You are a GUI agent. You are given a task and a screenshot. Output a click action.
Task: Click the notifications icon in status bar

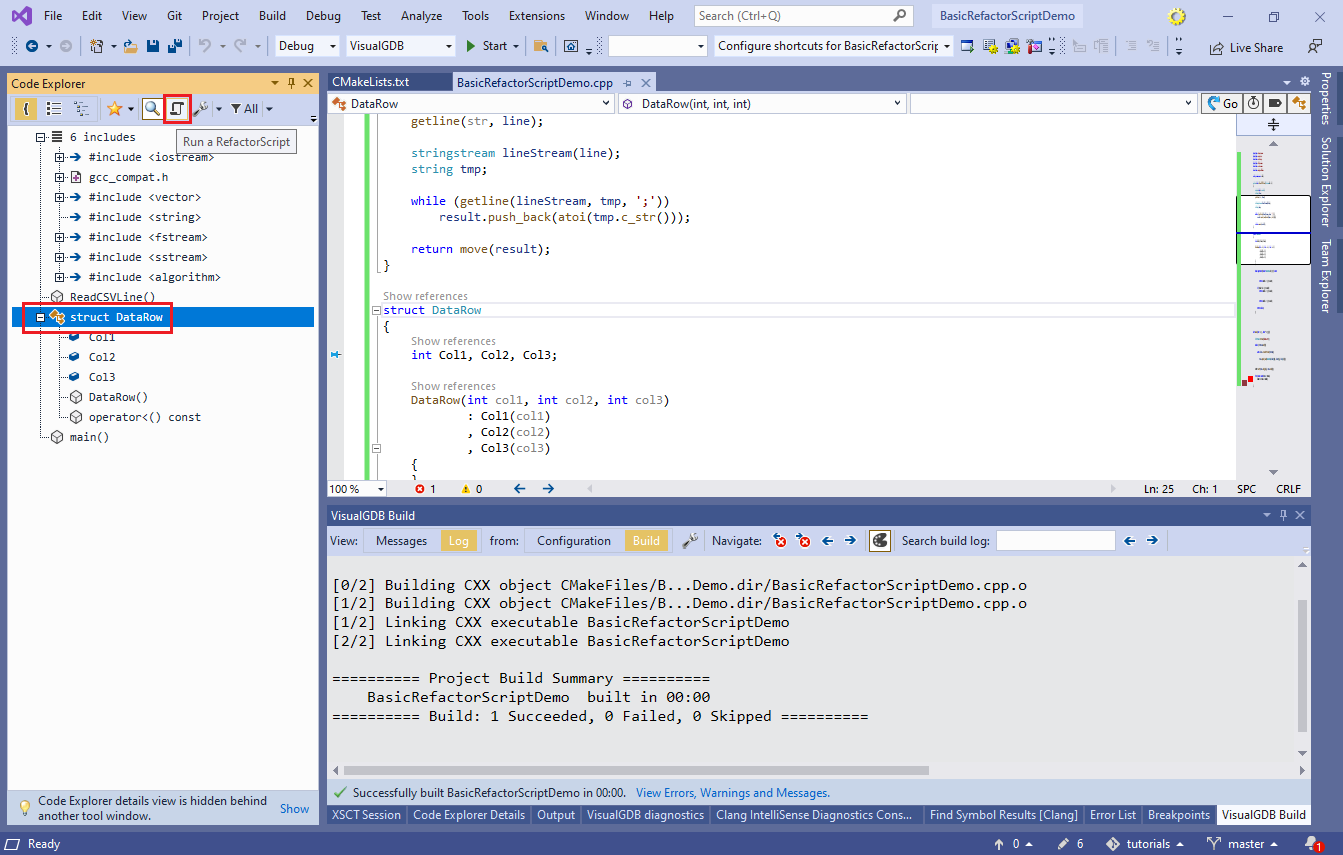tap(1315, 844)
